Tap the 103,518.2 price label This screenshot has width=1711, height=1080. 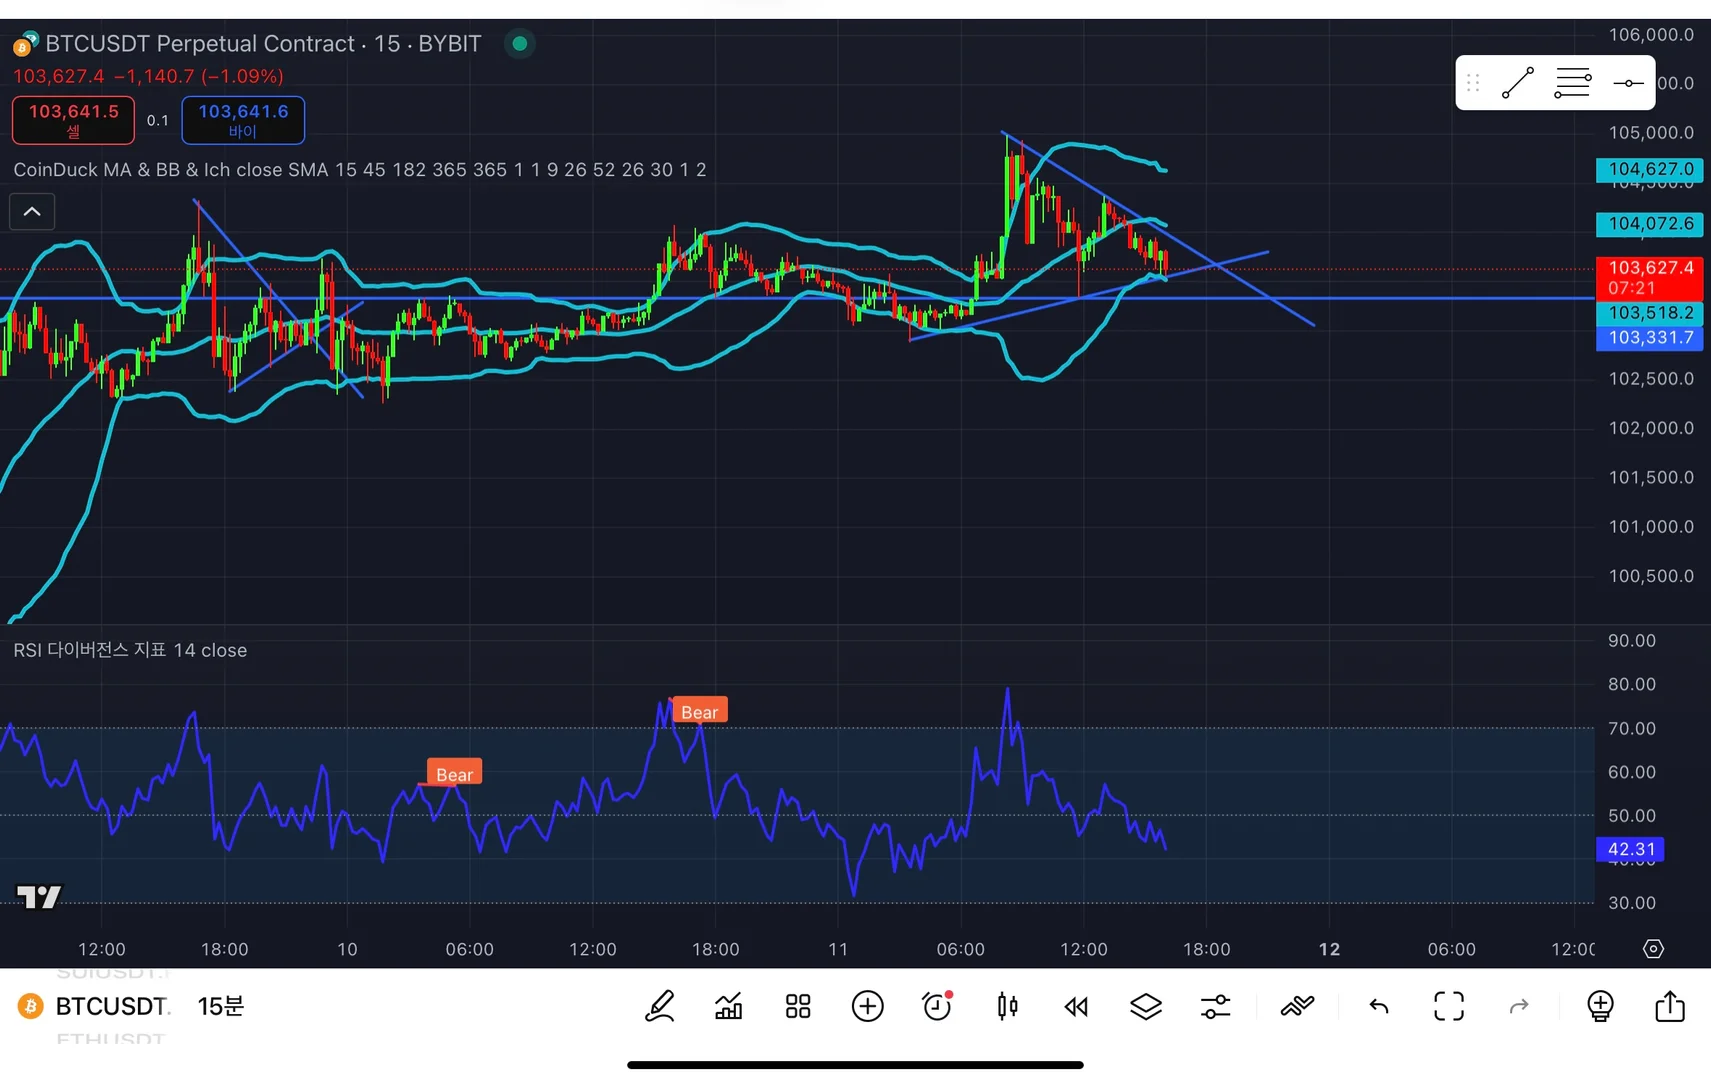tap(1650, 313)
